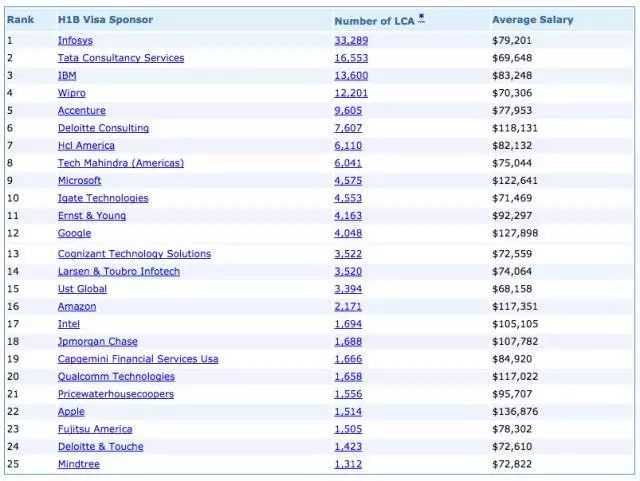Open the Intel sponsor link
Screen dimensions: 640x481
[69, 324]
